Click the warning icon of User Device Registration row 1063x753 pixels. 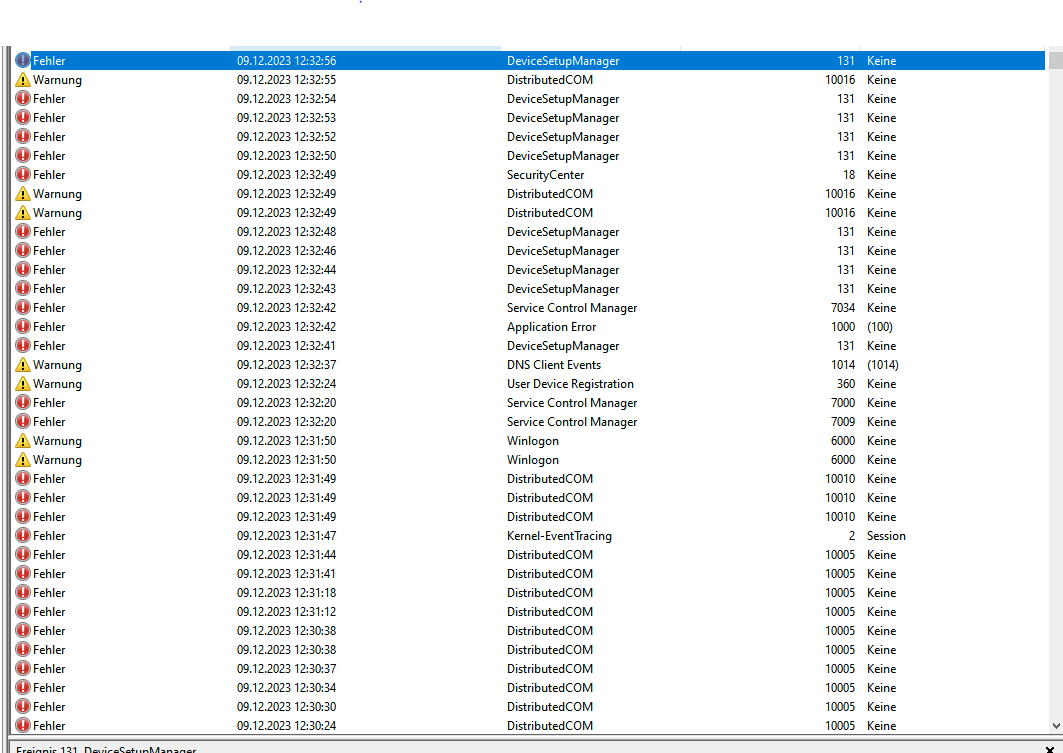22,383
